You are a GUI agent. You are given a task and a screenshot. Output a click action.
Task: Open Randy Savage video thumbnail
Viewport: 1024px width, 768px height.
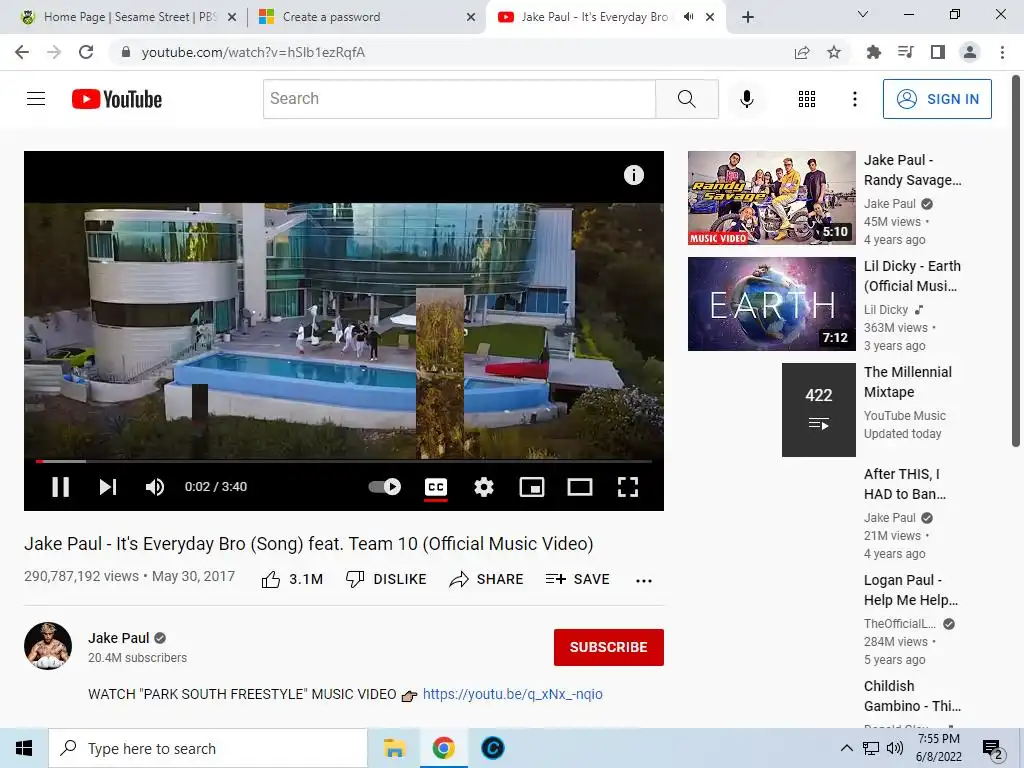(771, 198)
